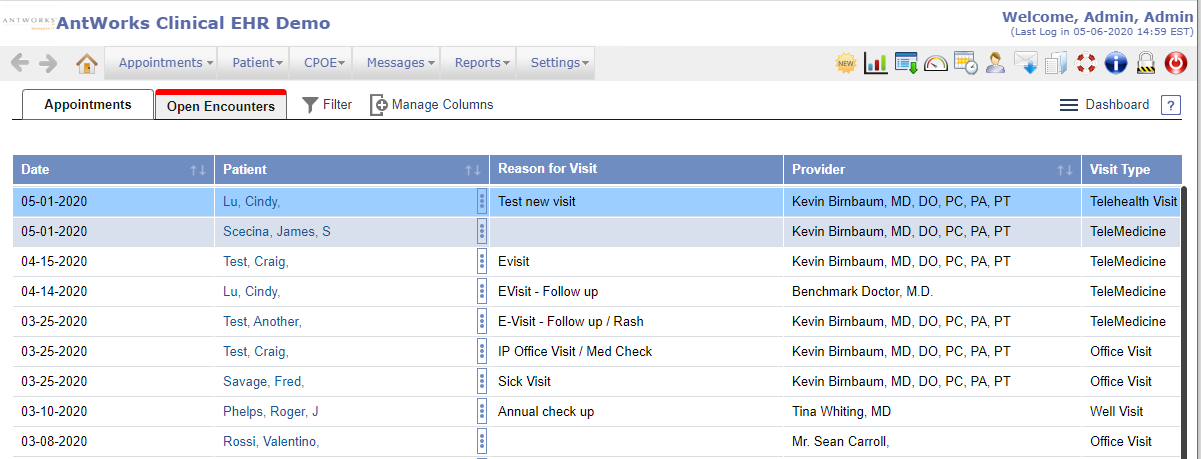The image size is (1201, 459).
Task: Open the speedometer gauge icon
Action: tap(936, 63)
